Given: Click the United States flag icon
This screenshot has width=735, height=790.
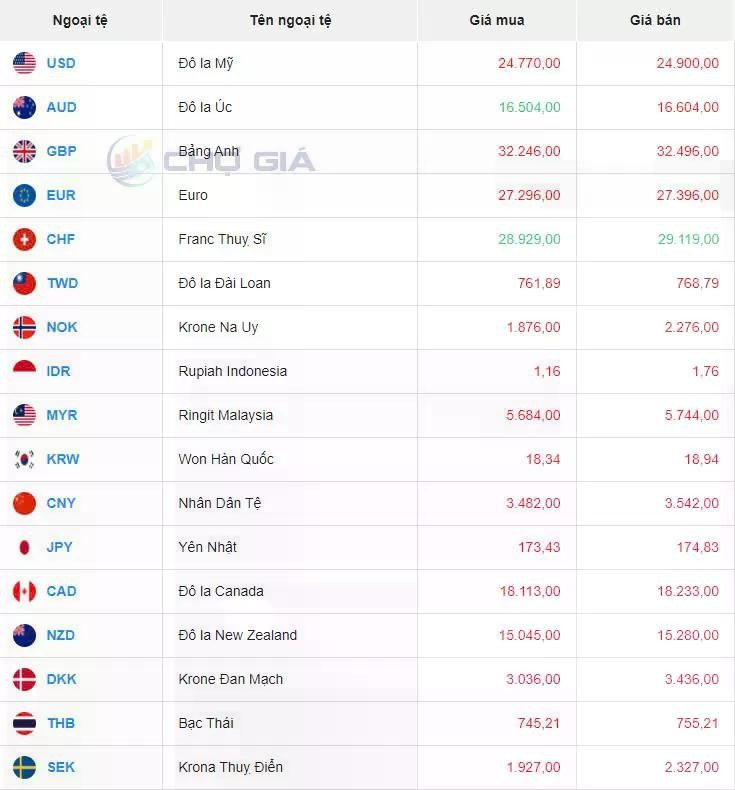Looking at the screenshot, I should [x=24, y=63].
